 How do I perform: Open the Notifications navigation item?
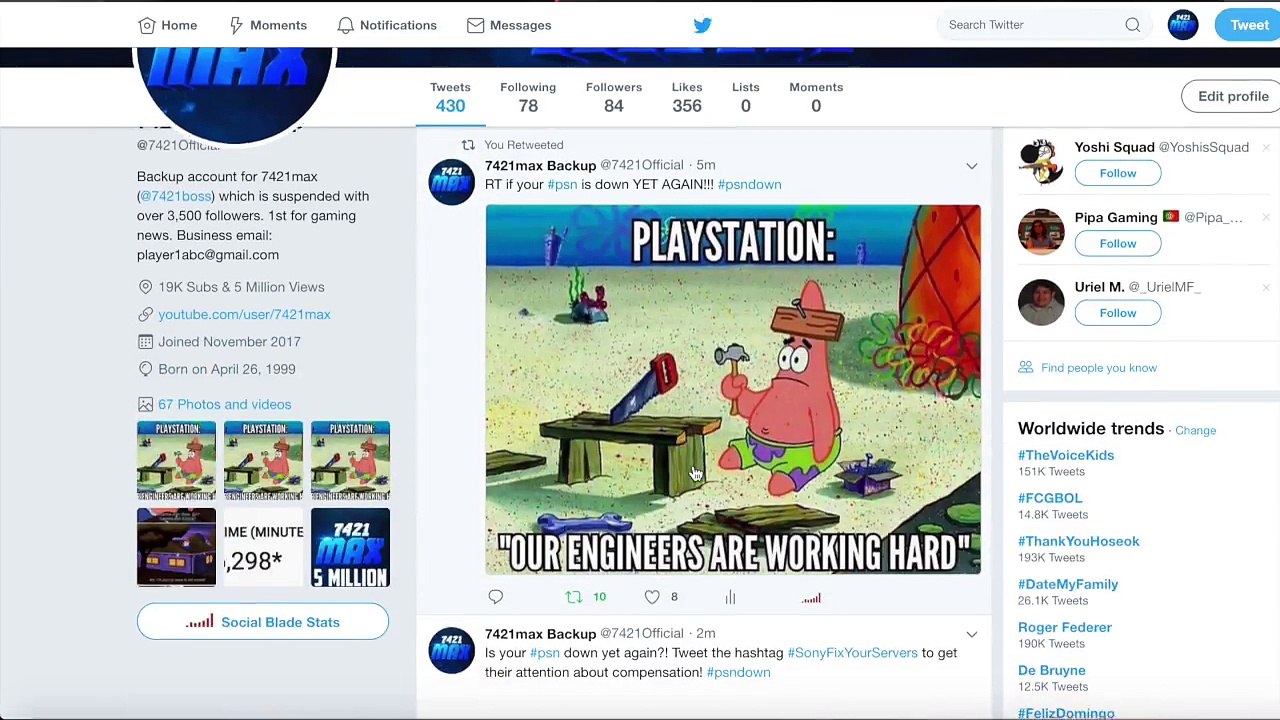coord(387,25)
